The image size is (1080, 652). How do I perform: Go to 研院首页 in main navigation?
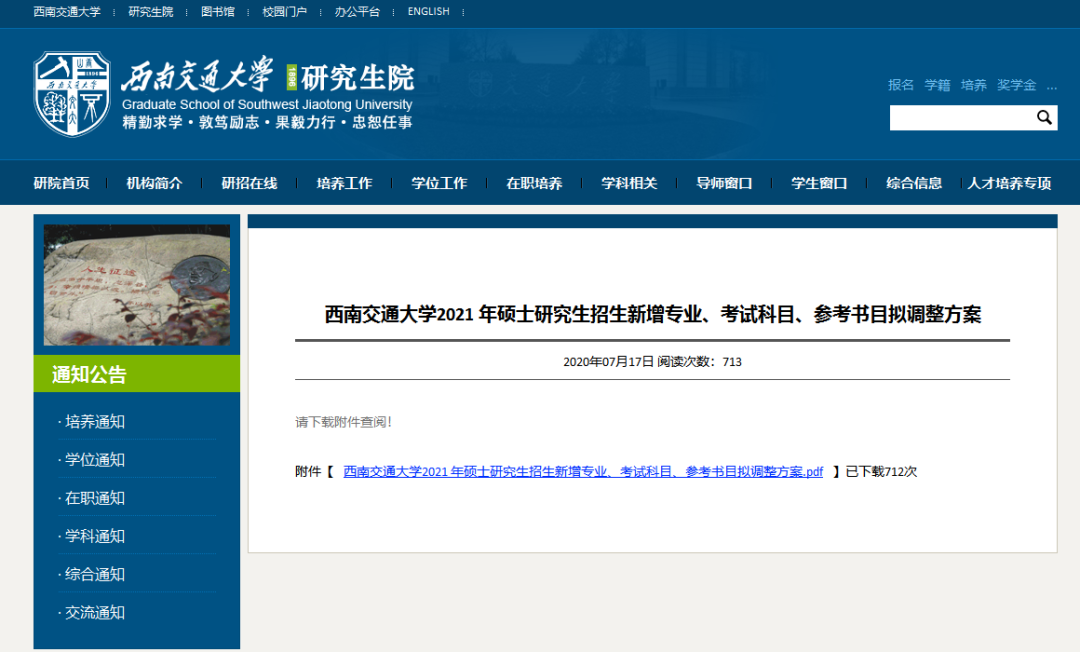pyautogui.click(x=61, y=183)
